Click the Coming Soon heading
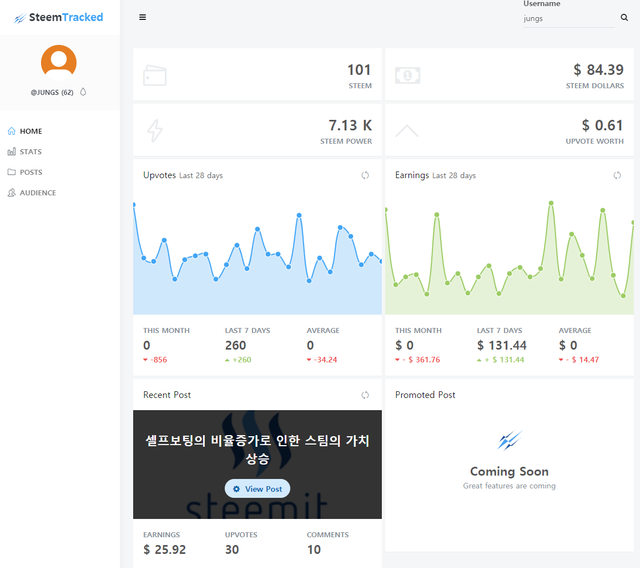The height and width of the screenshot is (568, 640). (x=509, y=472)
